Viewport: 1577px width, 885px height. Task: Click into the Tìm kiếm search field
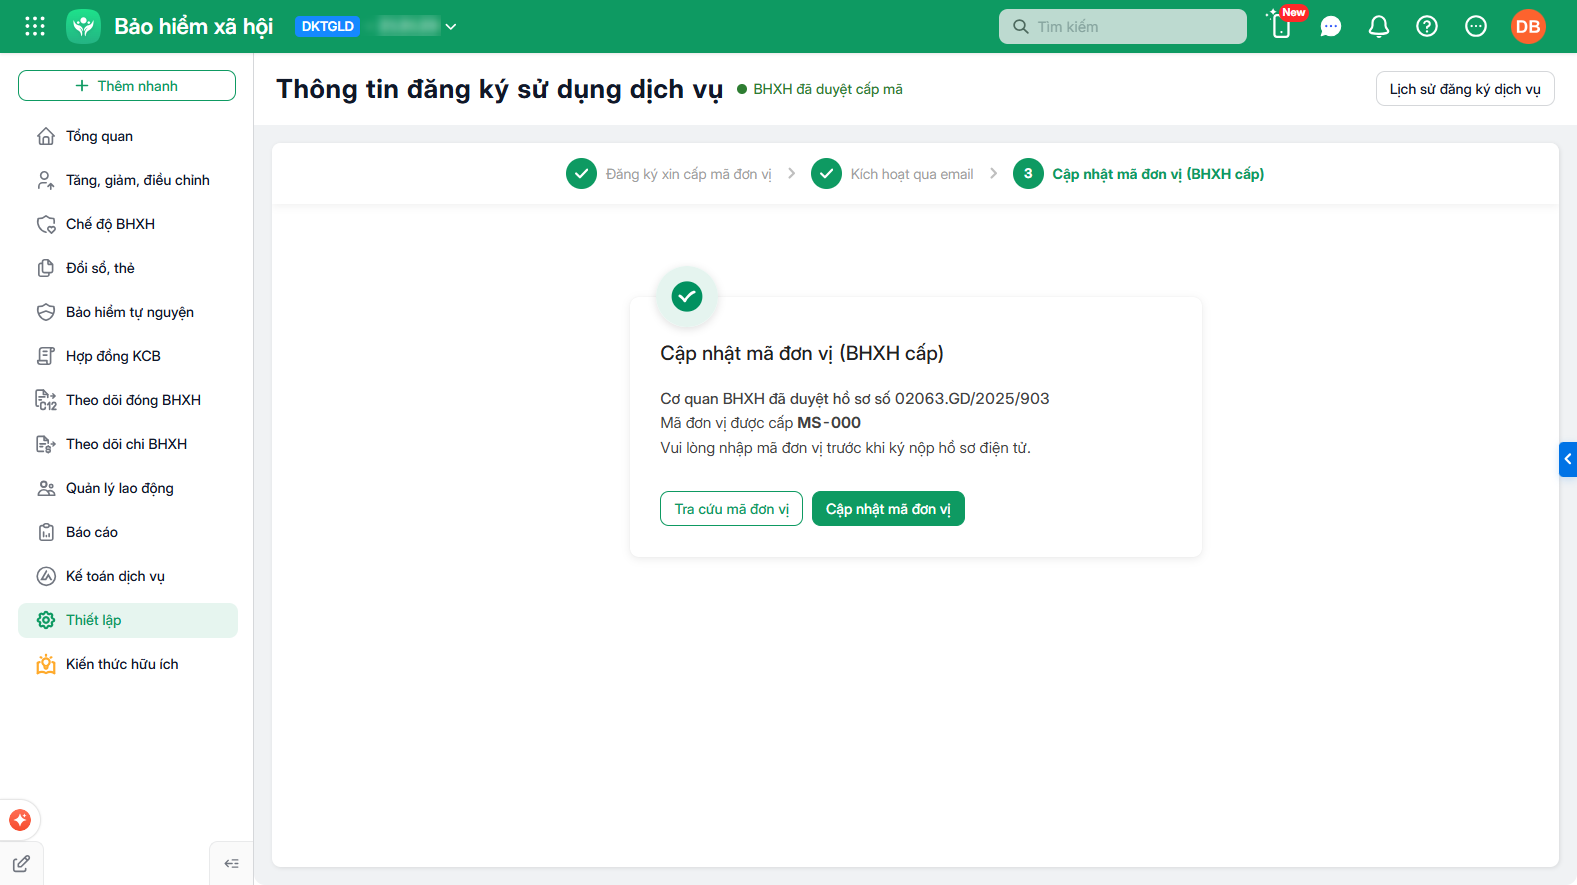[1123, 26]
